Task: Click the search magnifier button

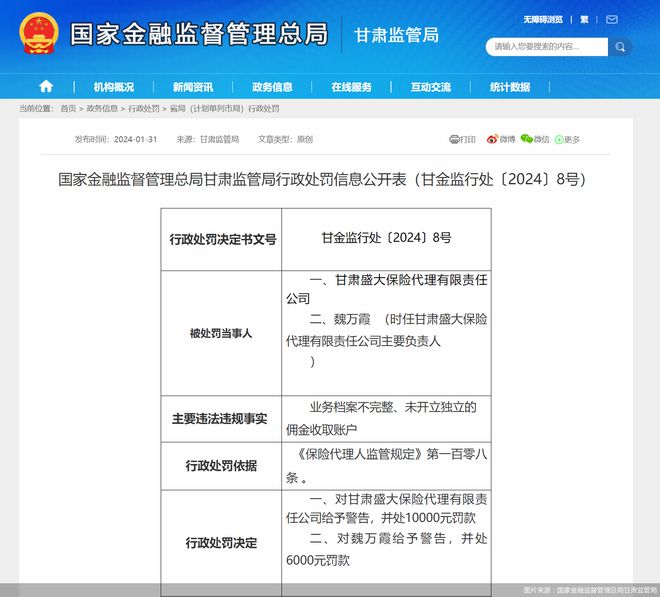Action: tap(621, 47)
